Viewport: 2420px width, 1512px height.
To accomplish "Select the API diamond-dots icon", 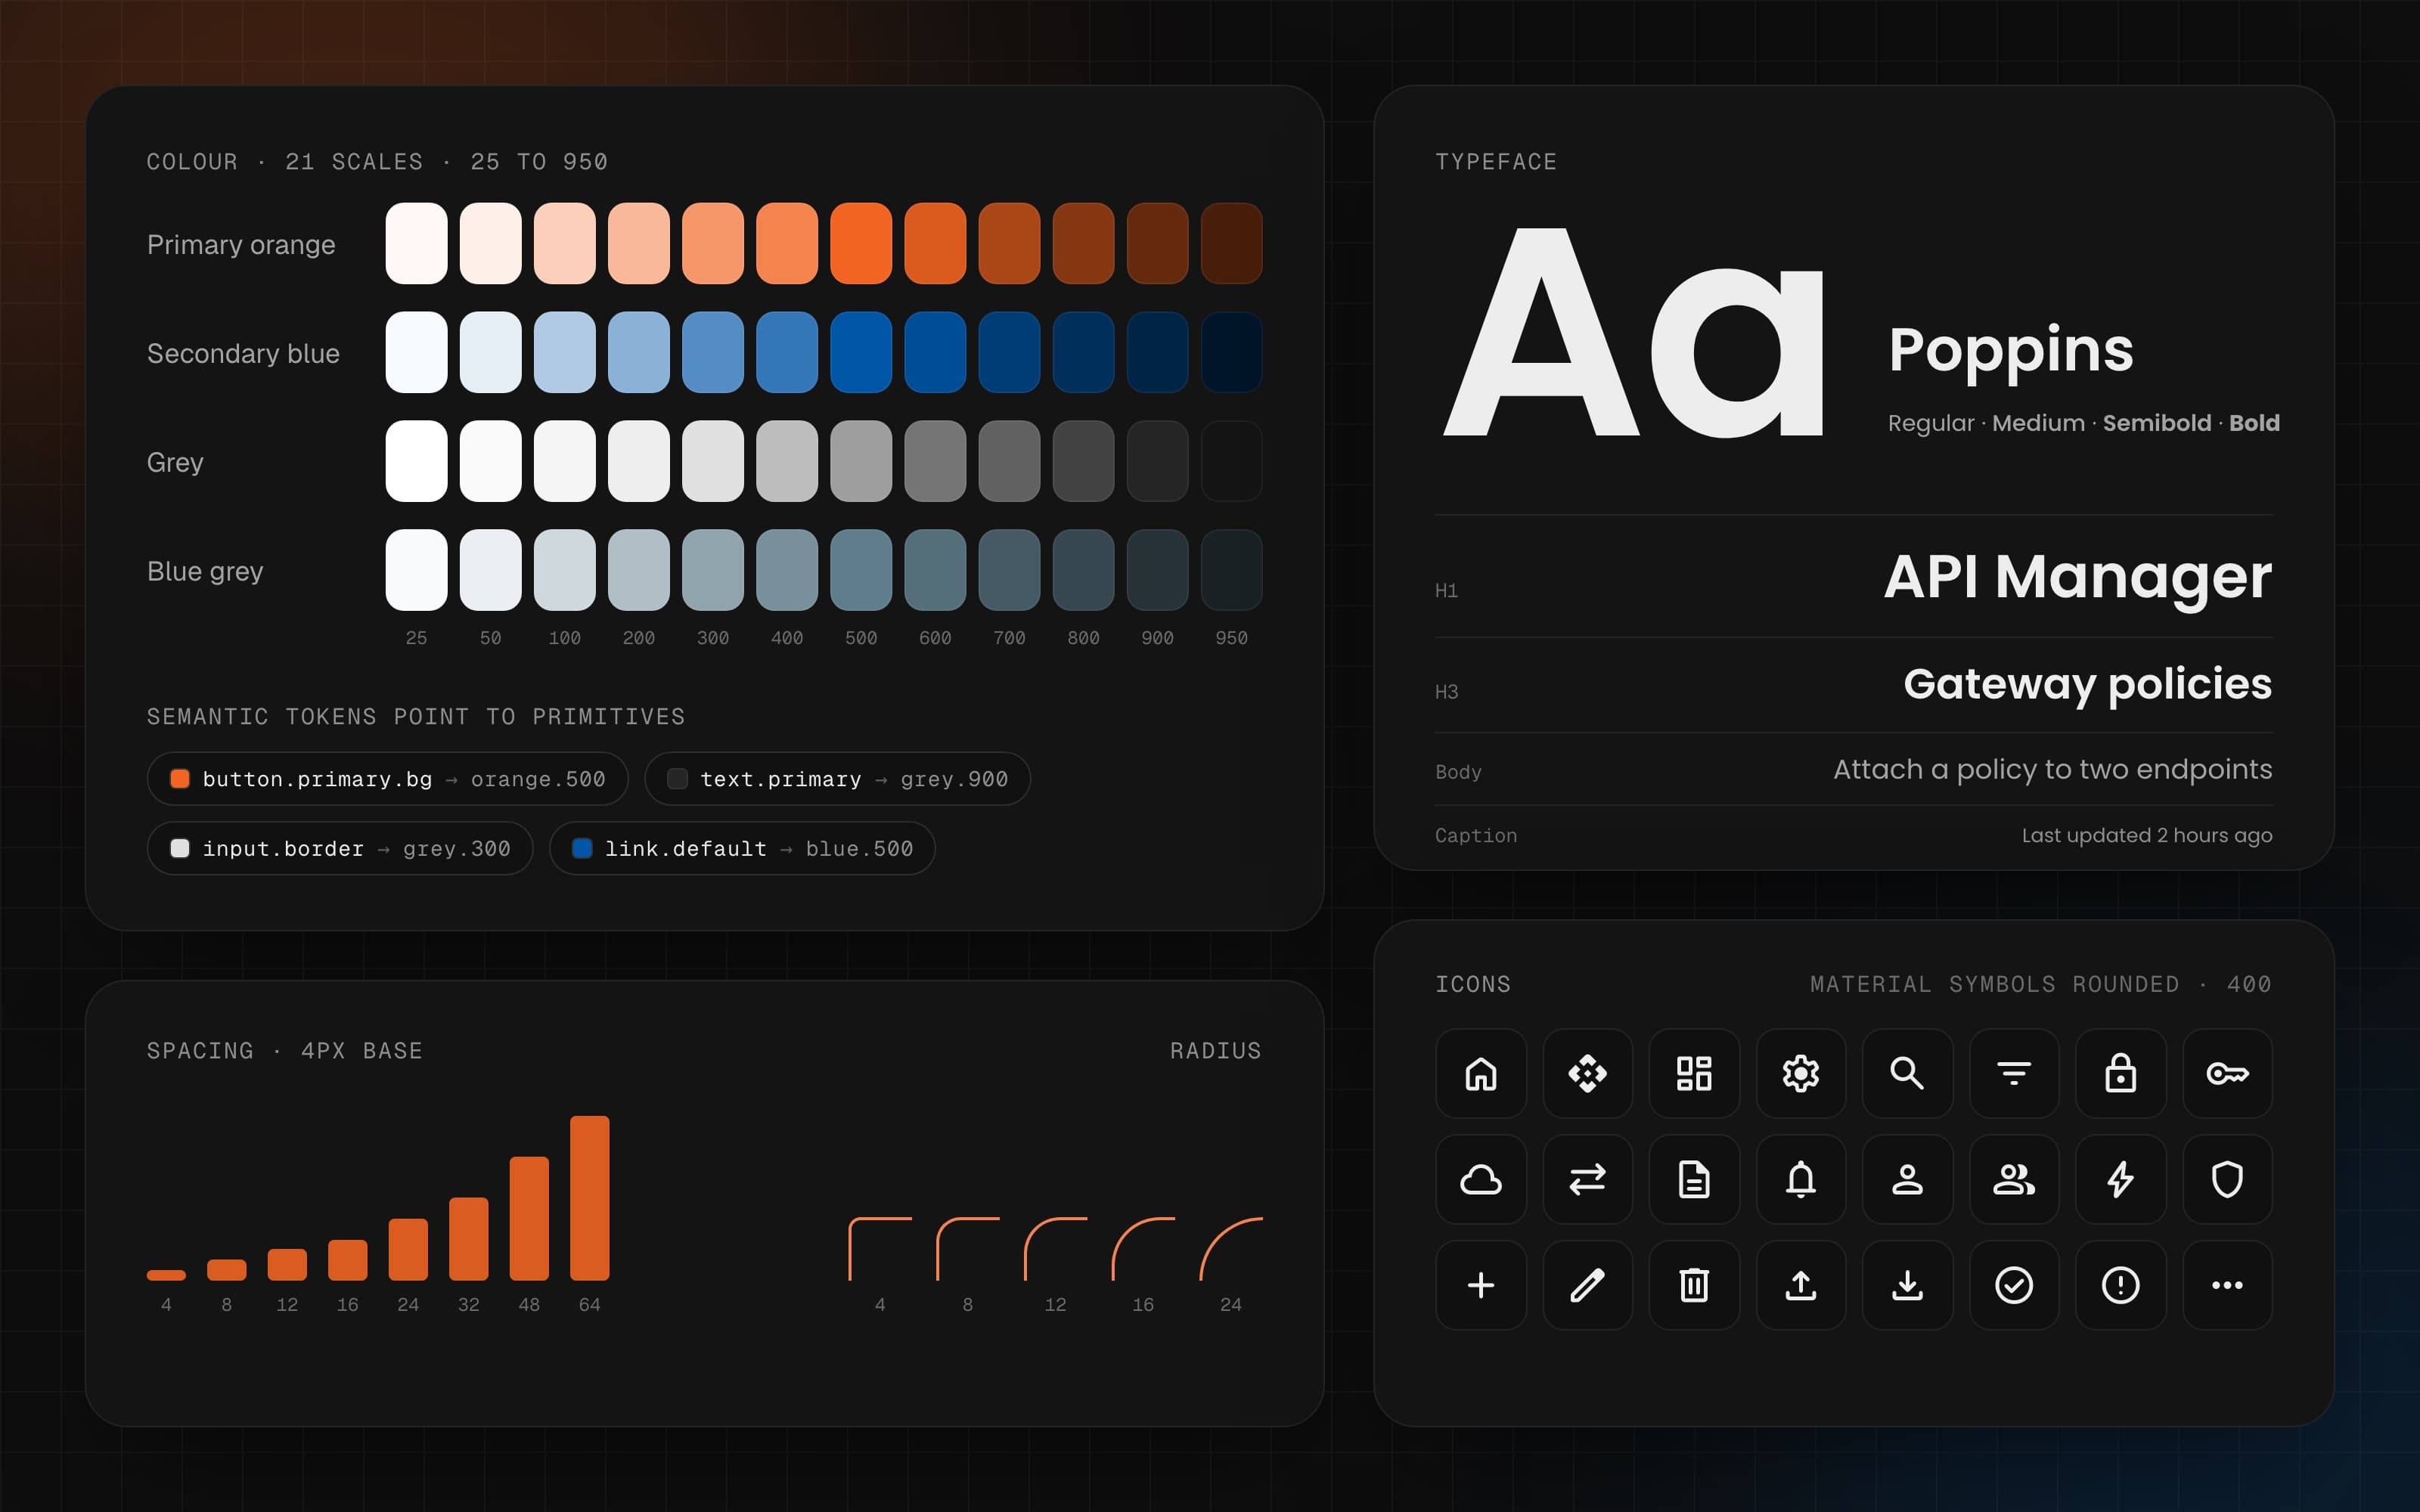I will pyautogui.click(x=1587, y=1073).
